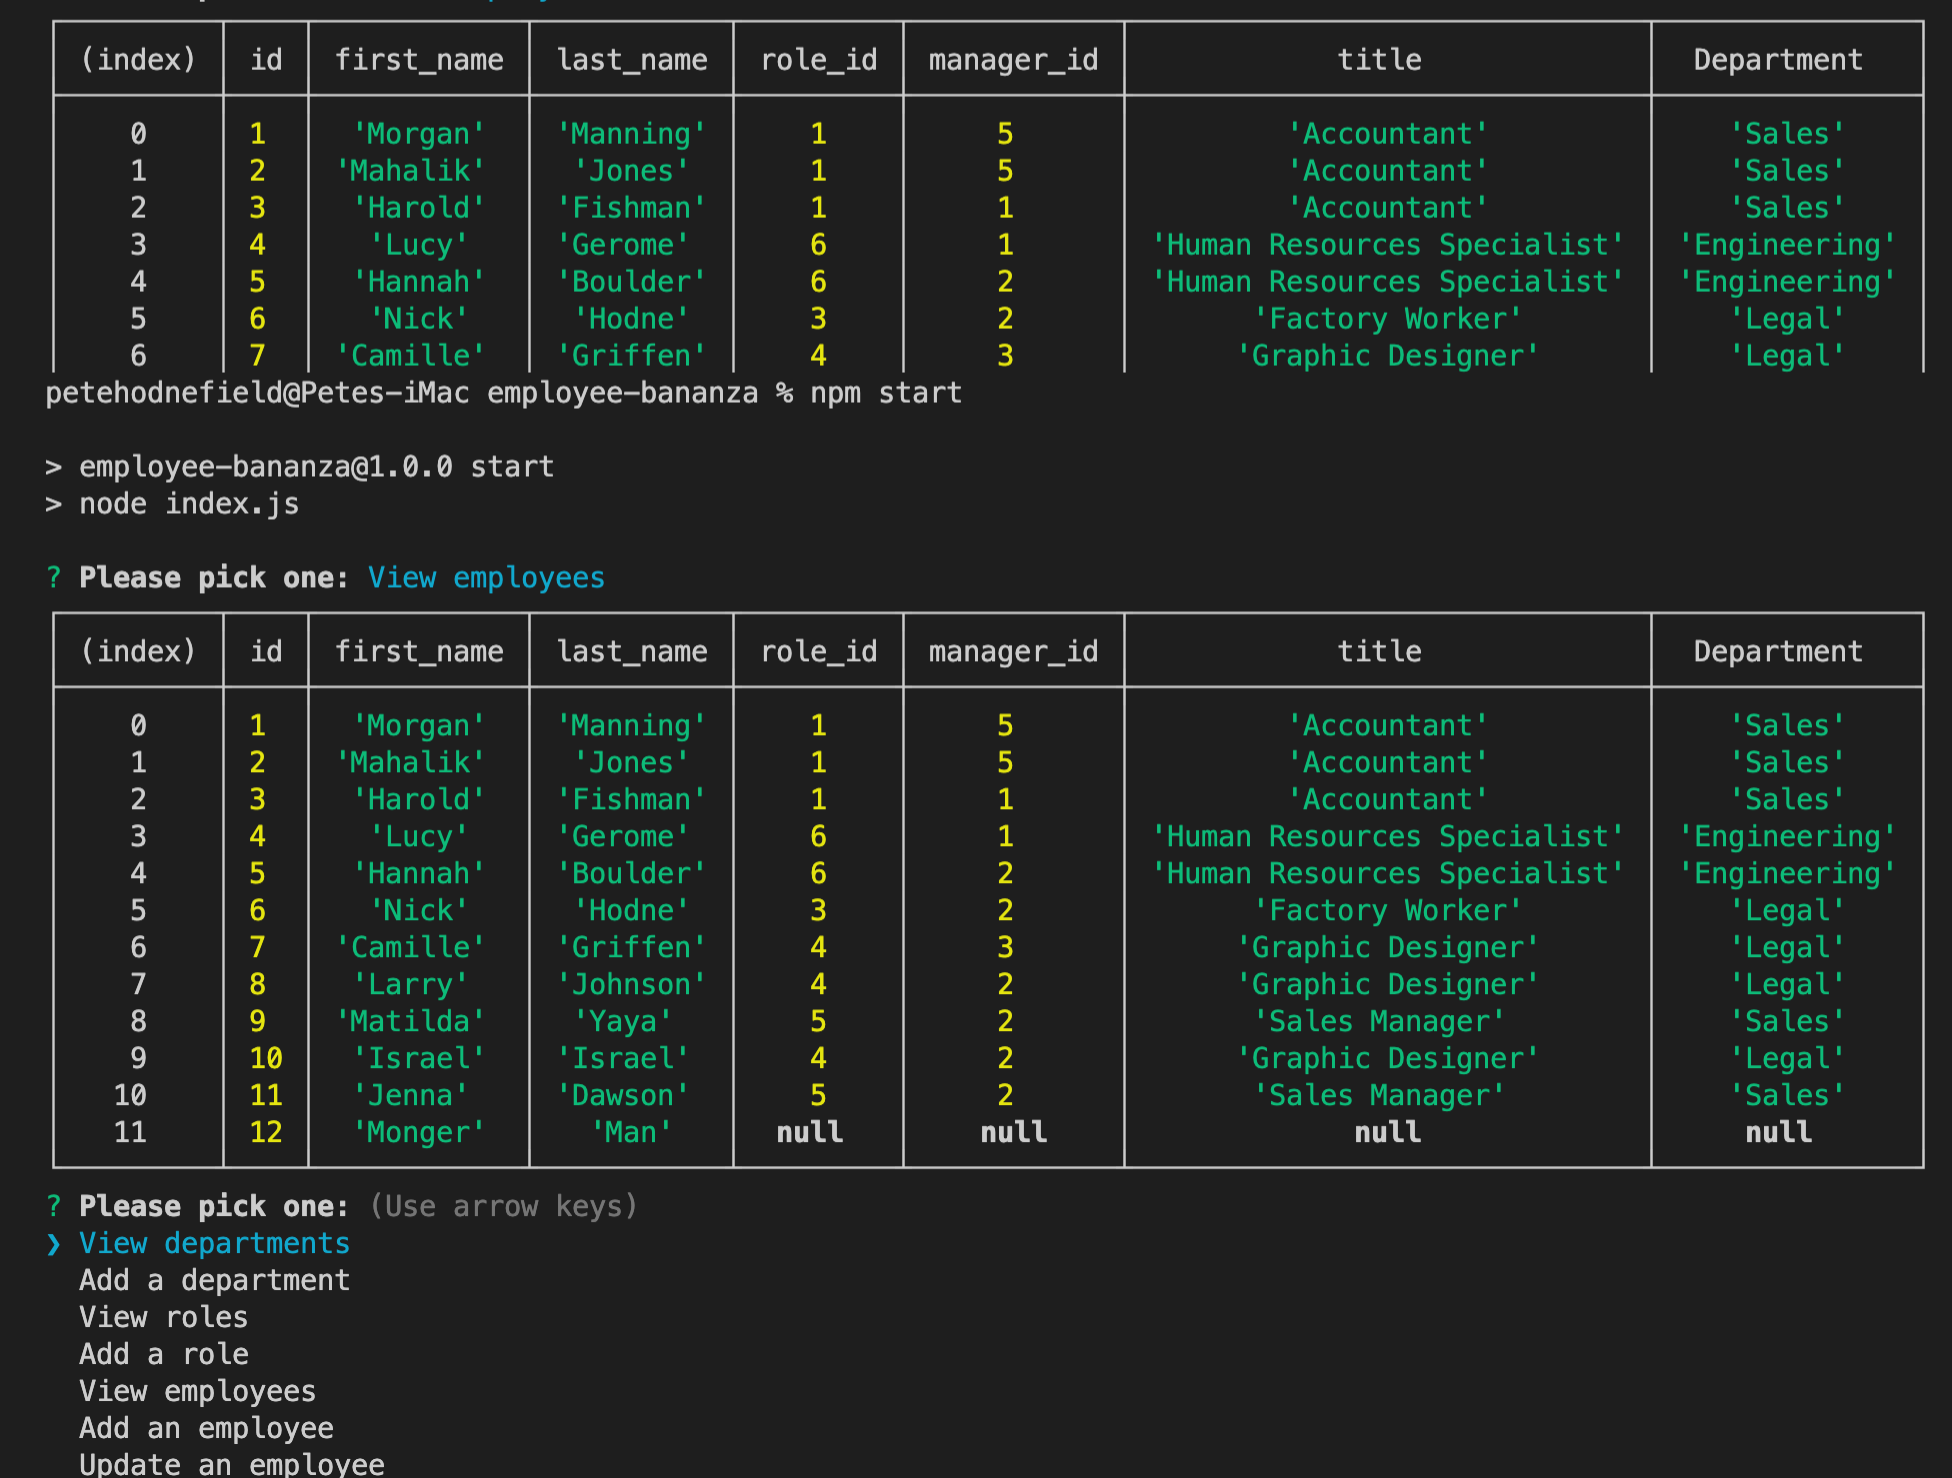Choose Add a department option
1952x1478 pixels.
coord(214,1280)
